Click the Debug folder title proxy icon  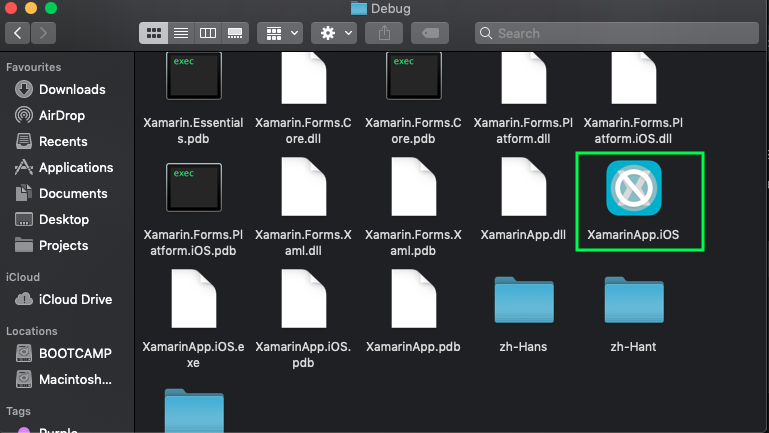pyautogui.click(x=359, y=8)
